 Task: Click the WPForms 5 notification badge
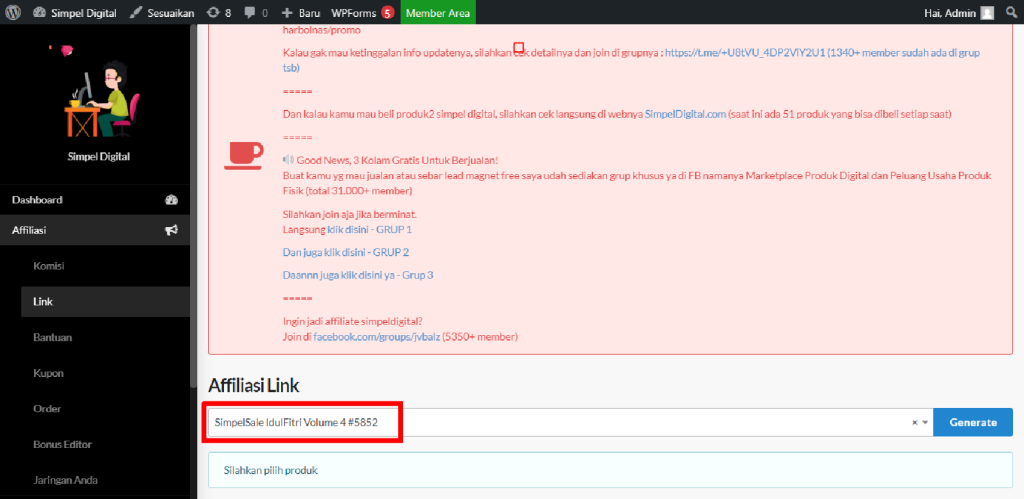[387, 12]
